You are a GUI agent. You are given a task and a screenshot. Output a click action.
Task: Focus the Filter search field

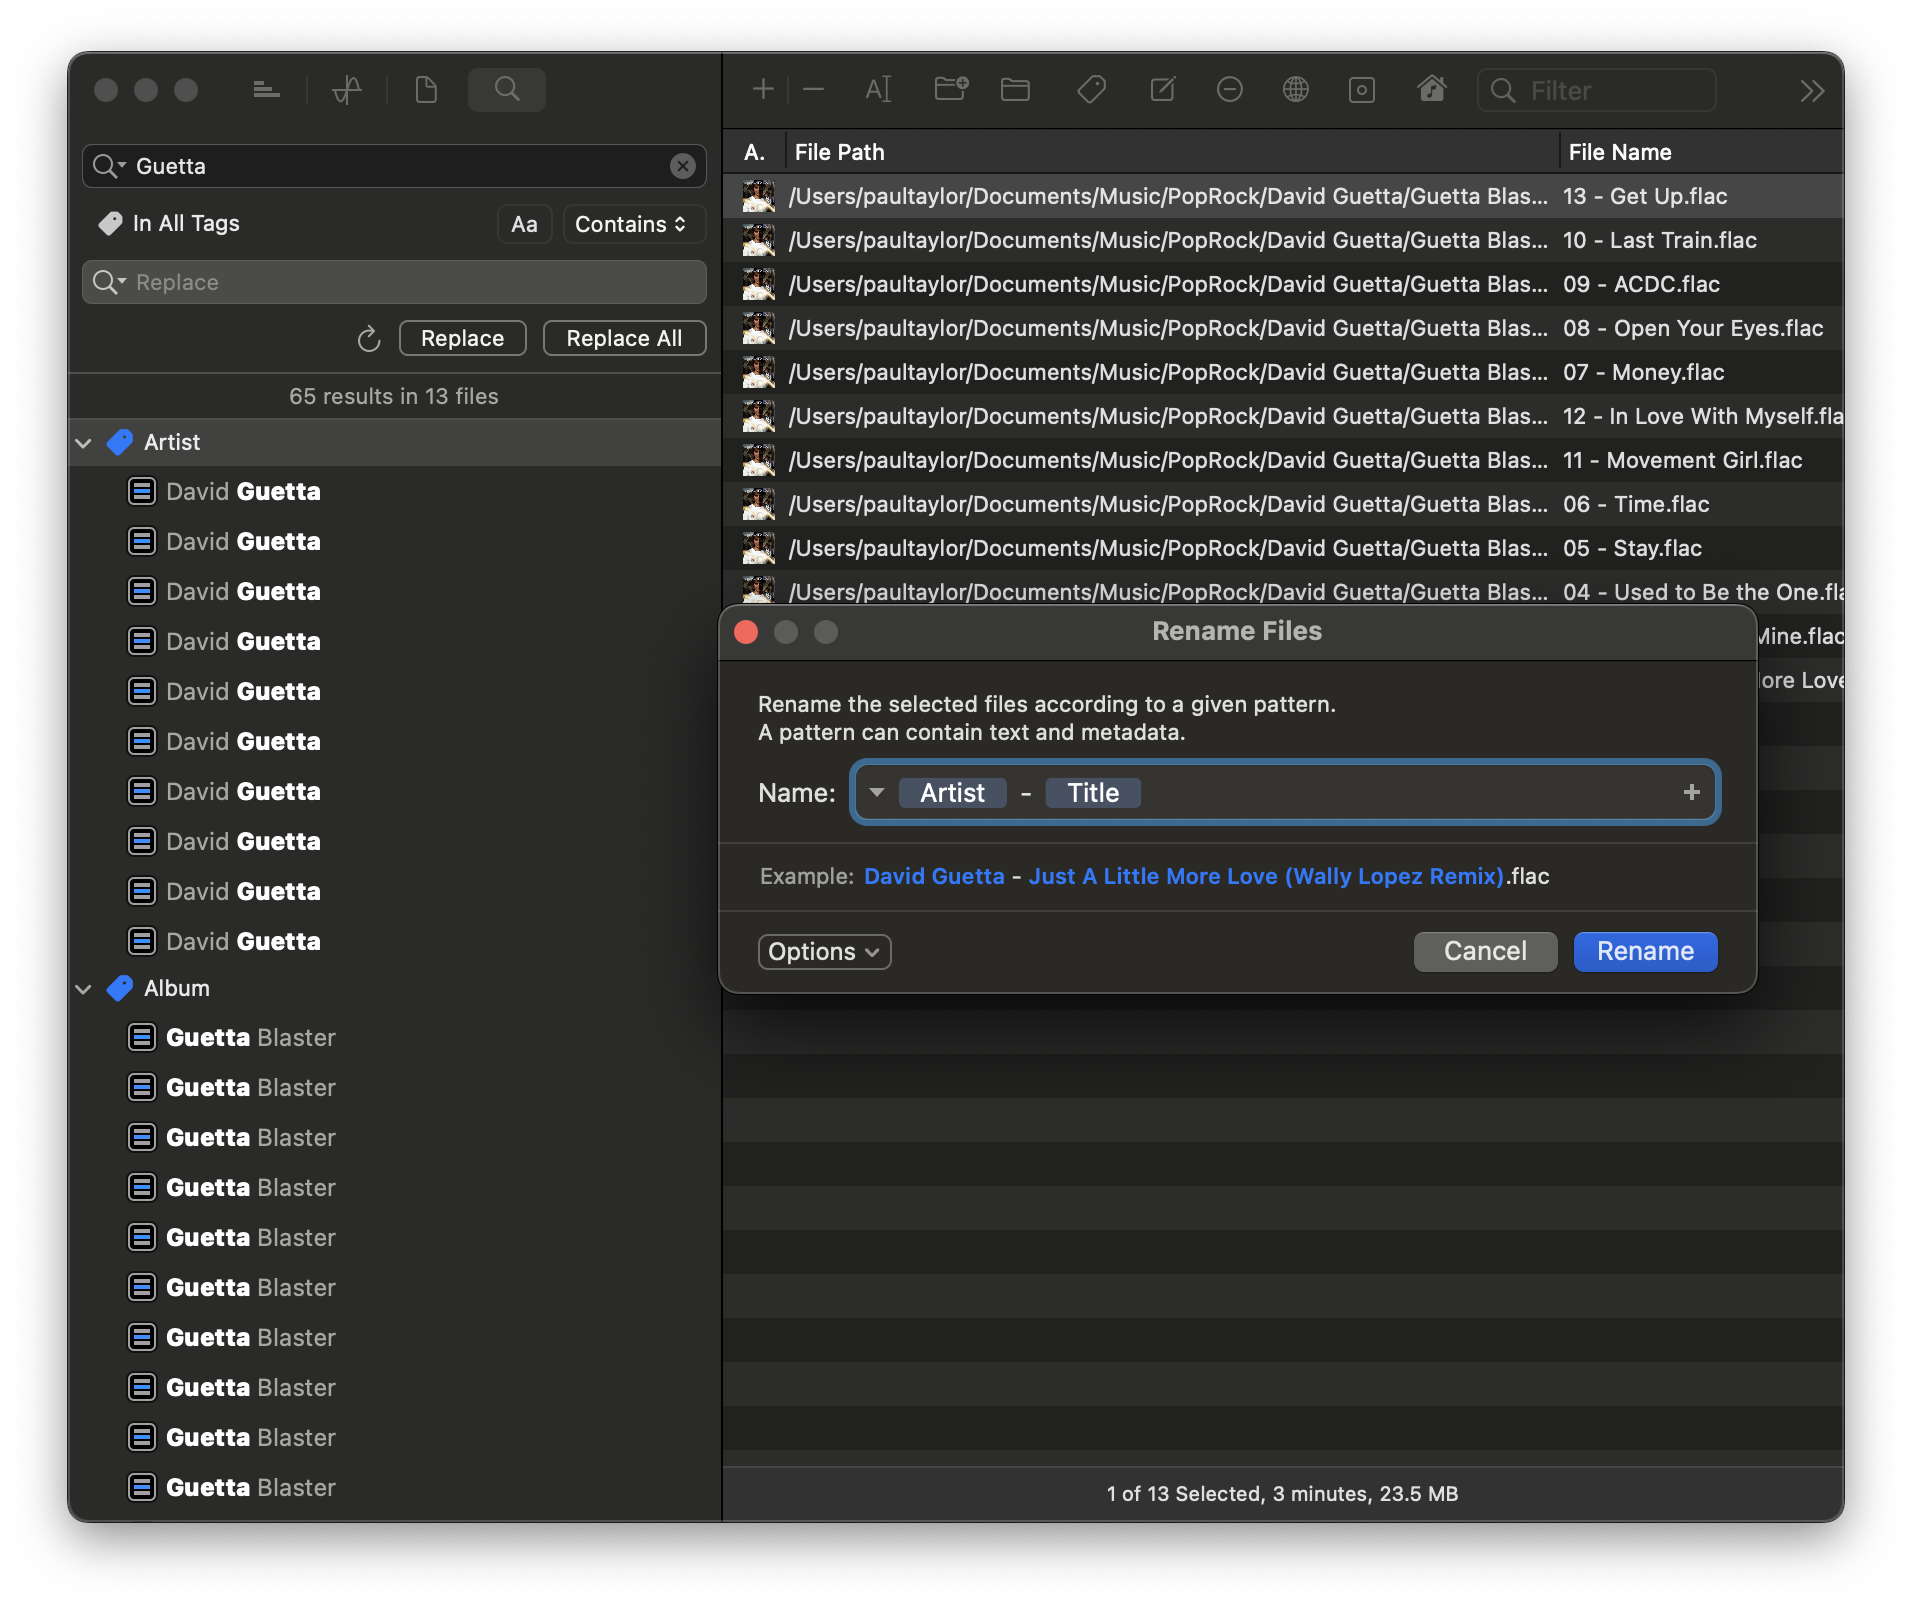[x=1597, y=91]
